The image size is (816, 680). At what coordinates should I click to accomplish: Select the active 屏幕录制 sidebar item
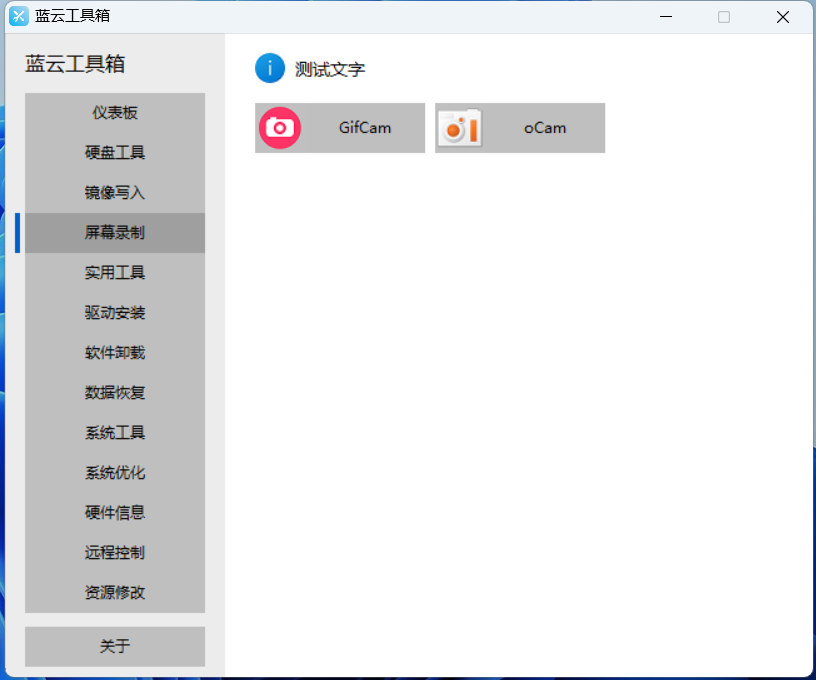[x=115, y=233]
